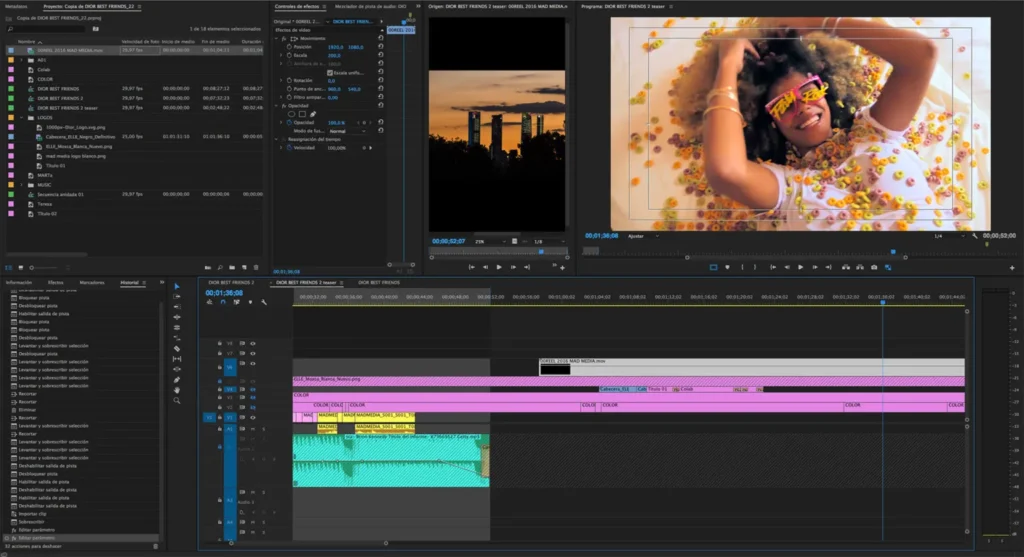Open the Información panel tab
Viewport: 1024px width, 557px height.
19,283
